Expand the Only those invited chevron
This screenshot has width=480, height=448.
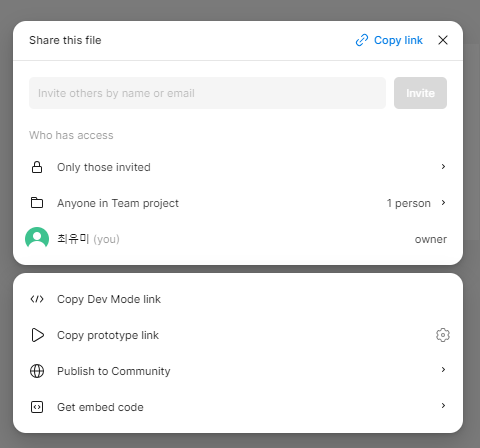(443, 166)
